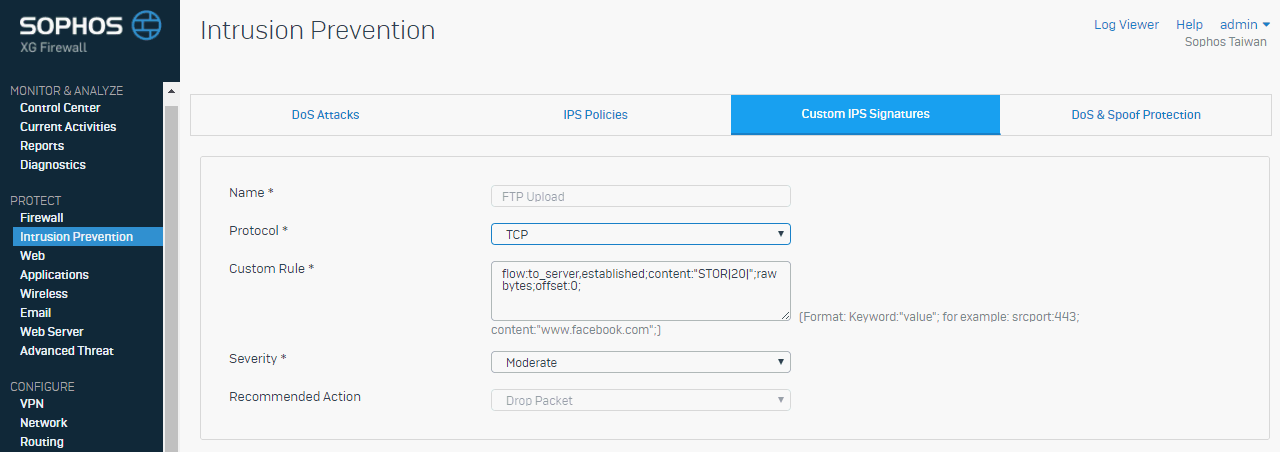Click the Help link

(1189, 25)
